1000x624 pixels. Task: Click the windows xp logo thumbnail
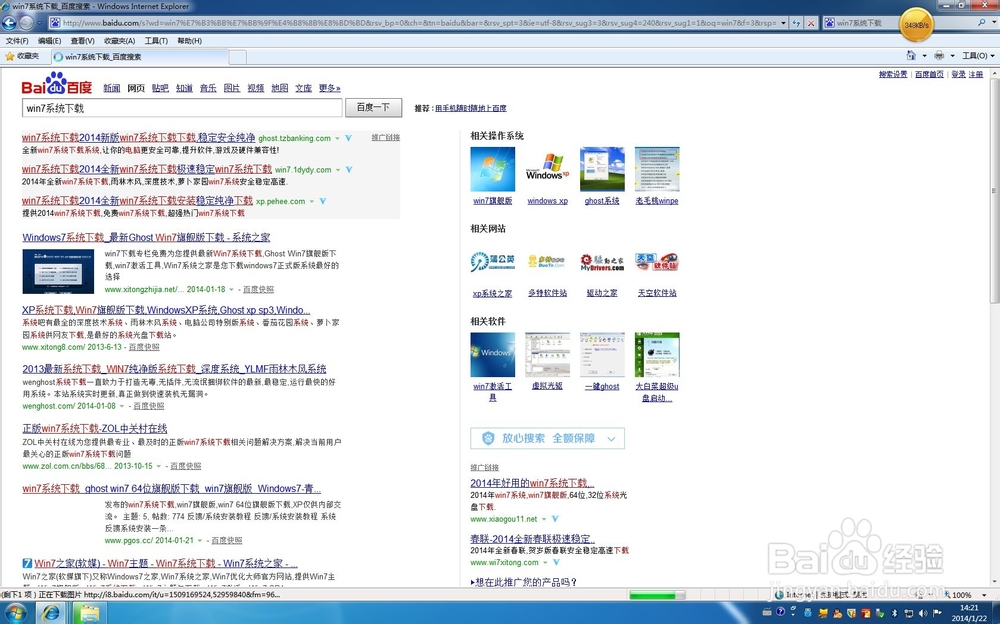click(x=547, y=169)
